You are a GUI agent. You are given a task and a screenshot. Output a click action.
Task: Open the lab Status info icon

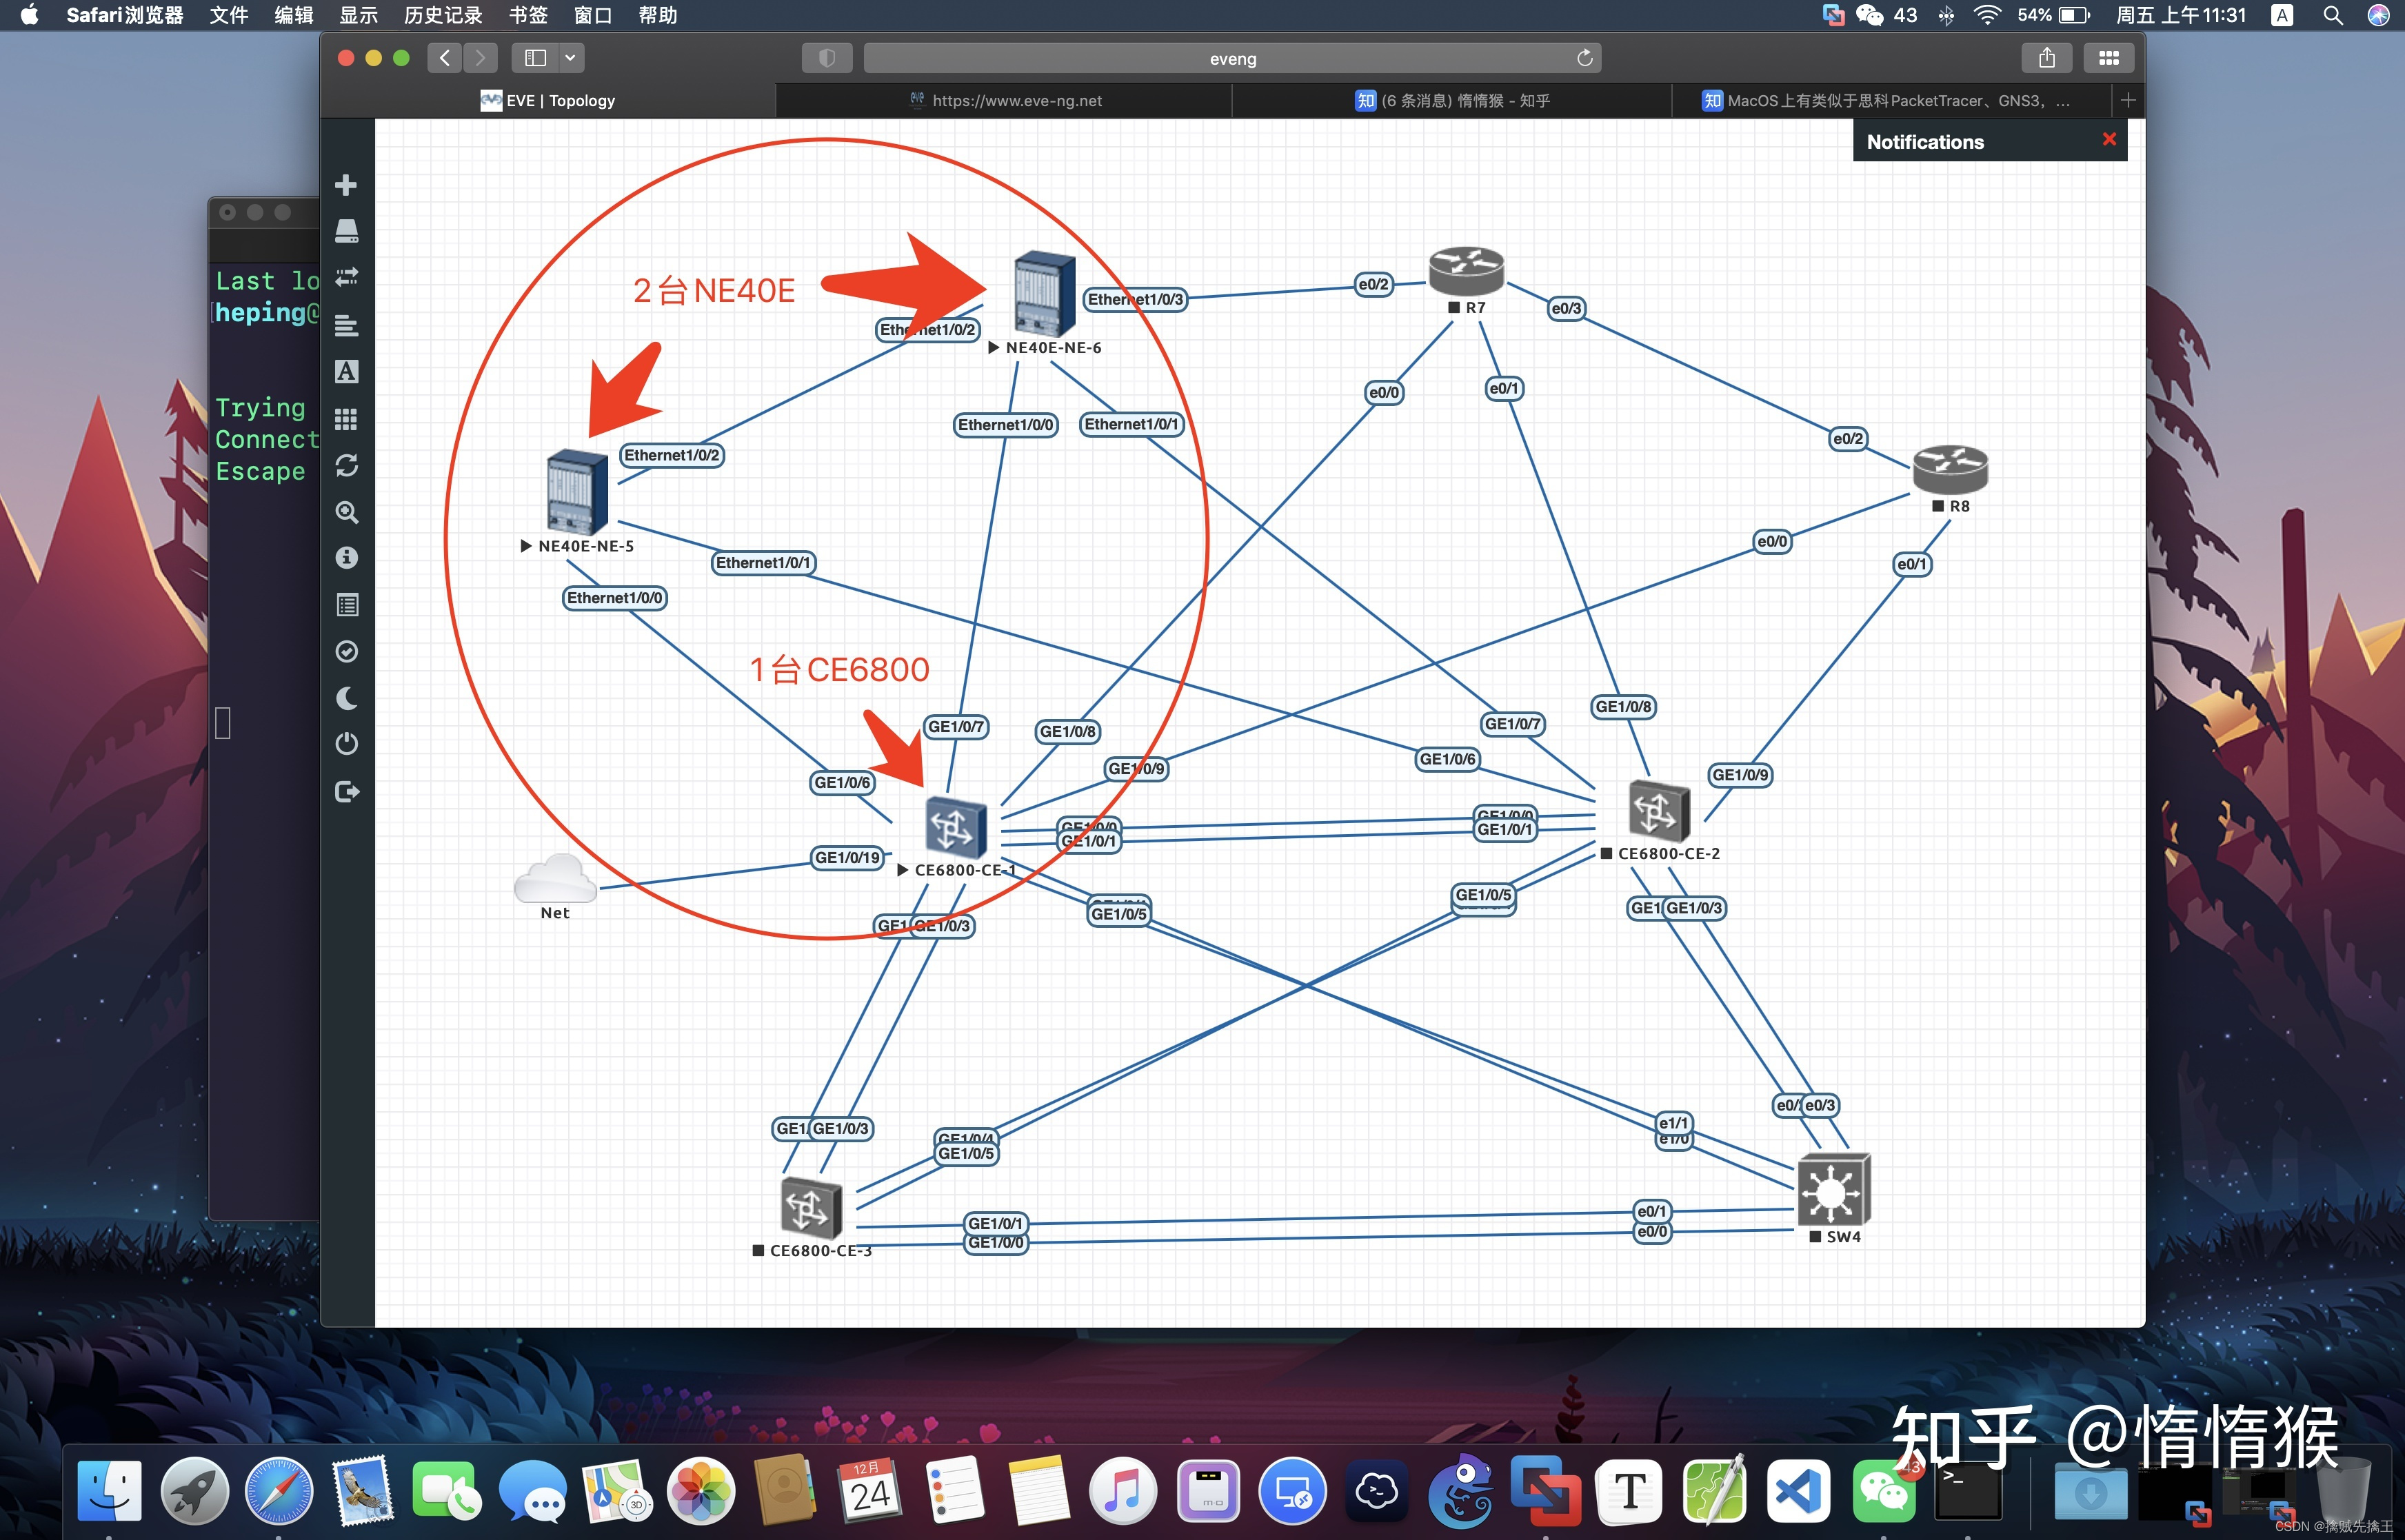click(x=346, y=558)
